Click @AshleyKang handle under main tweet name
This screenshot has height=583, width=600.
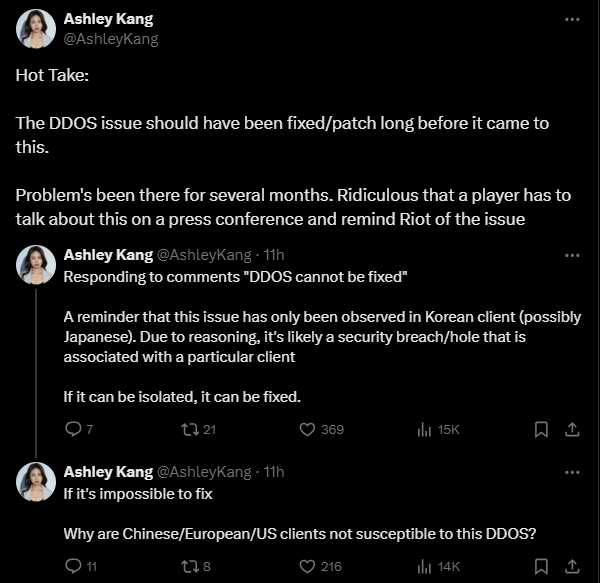110,39
